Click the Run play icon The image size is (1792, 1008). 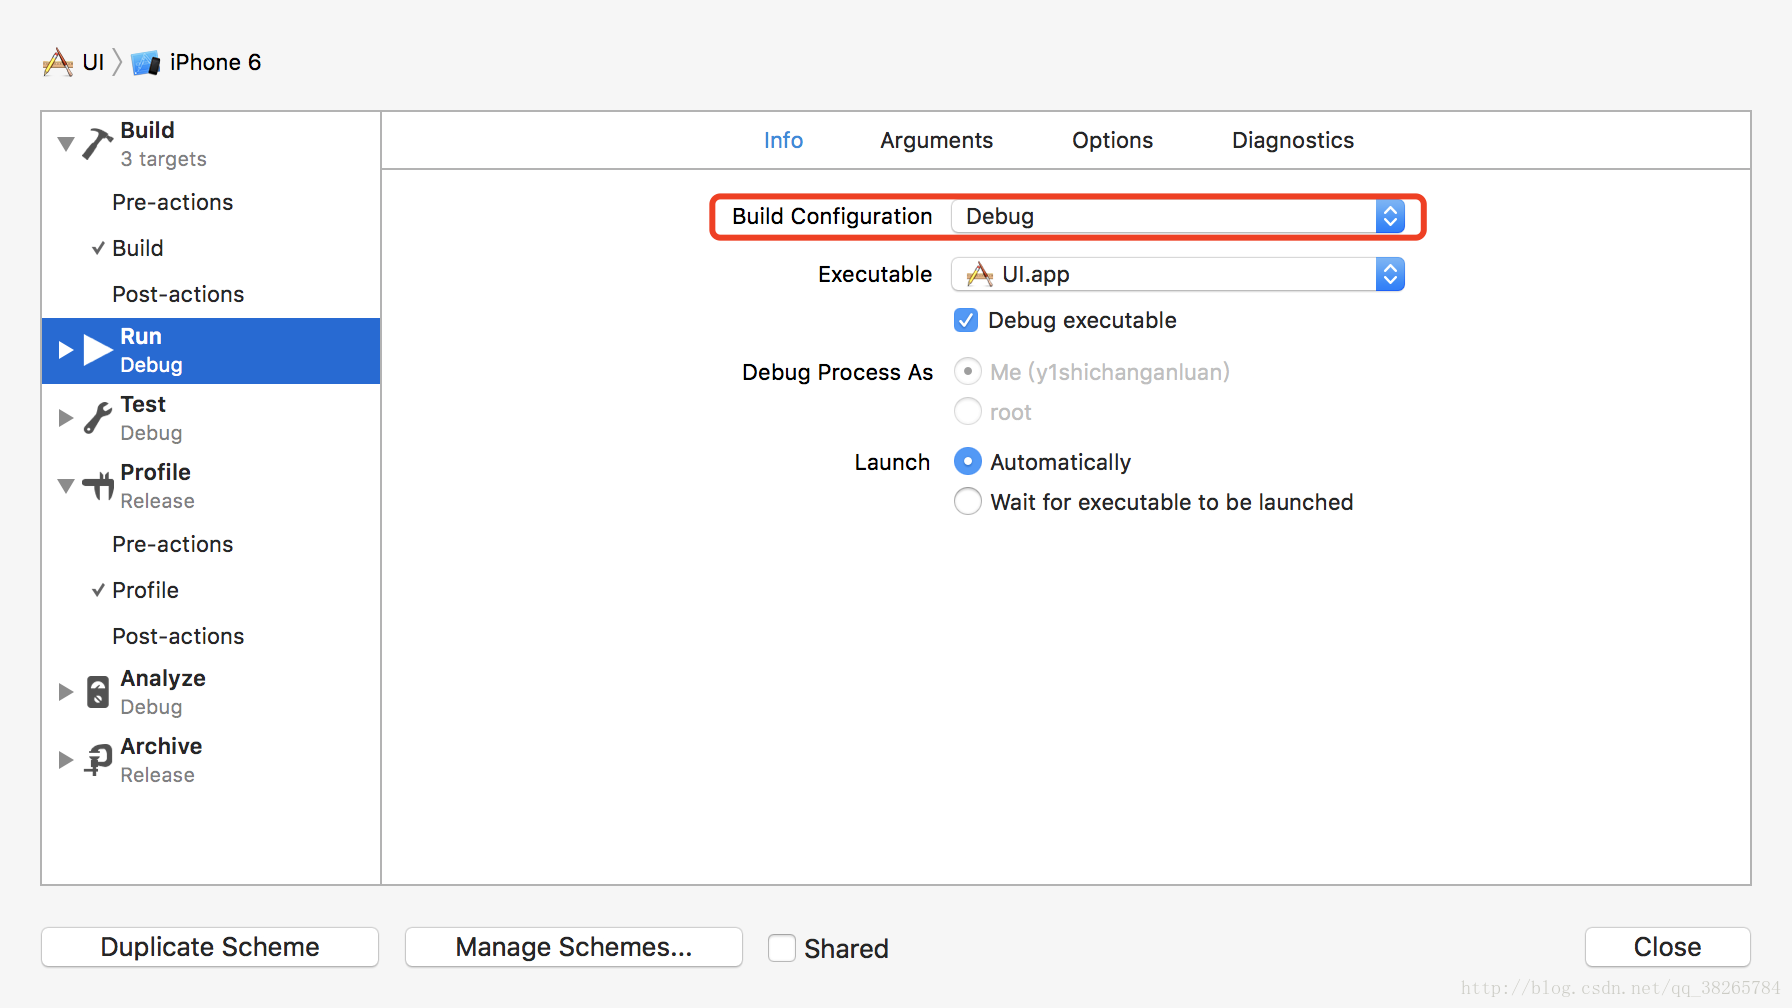pyautogui.click(x=98, y=350)
